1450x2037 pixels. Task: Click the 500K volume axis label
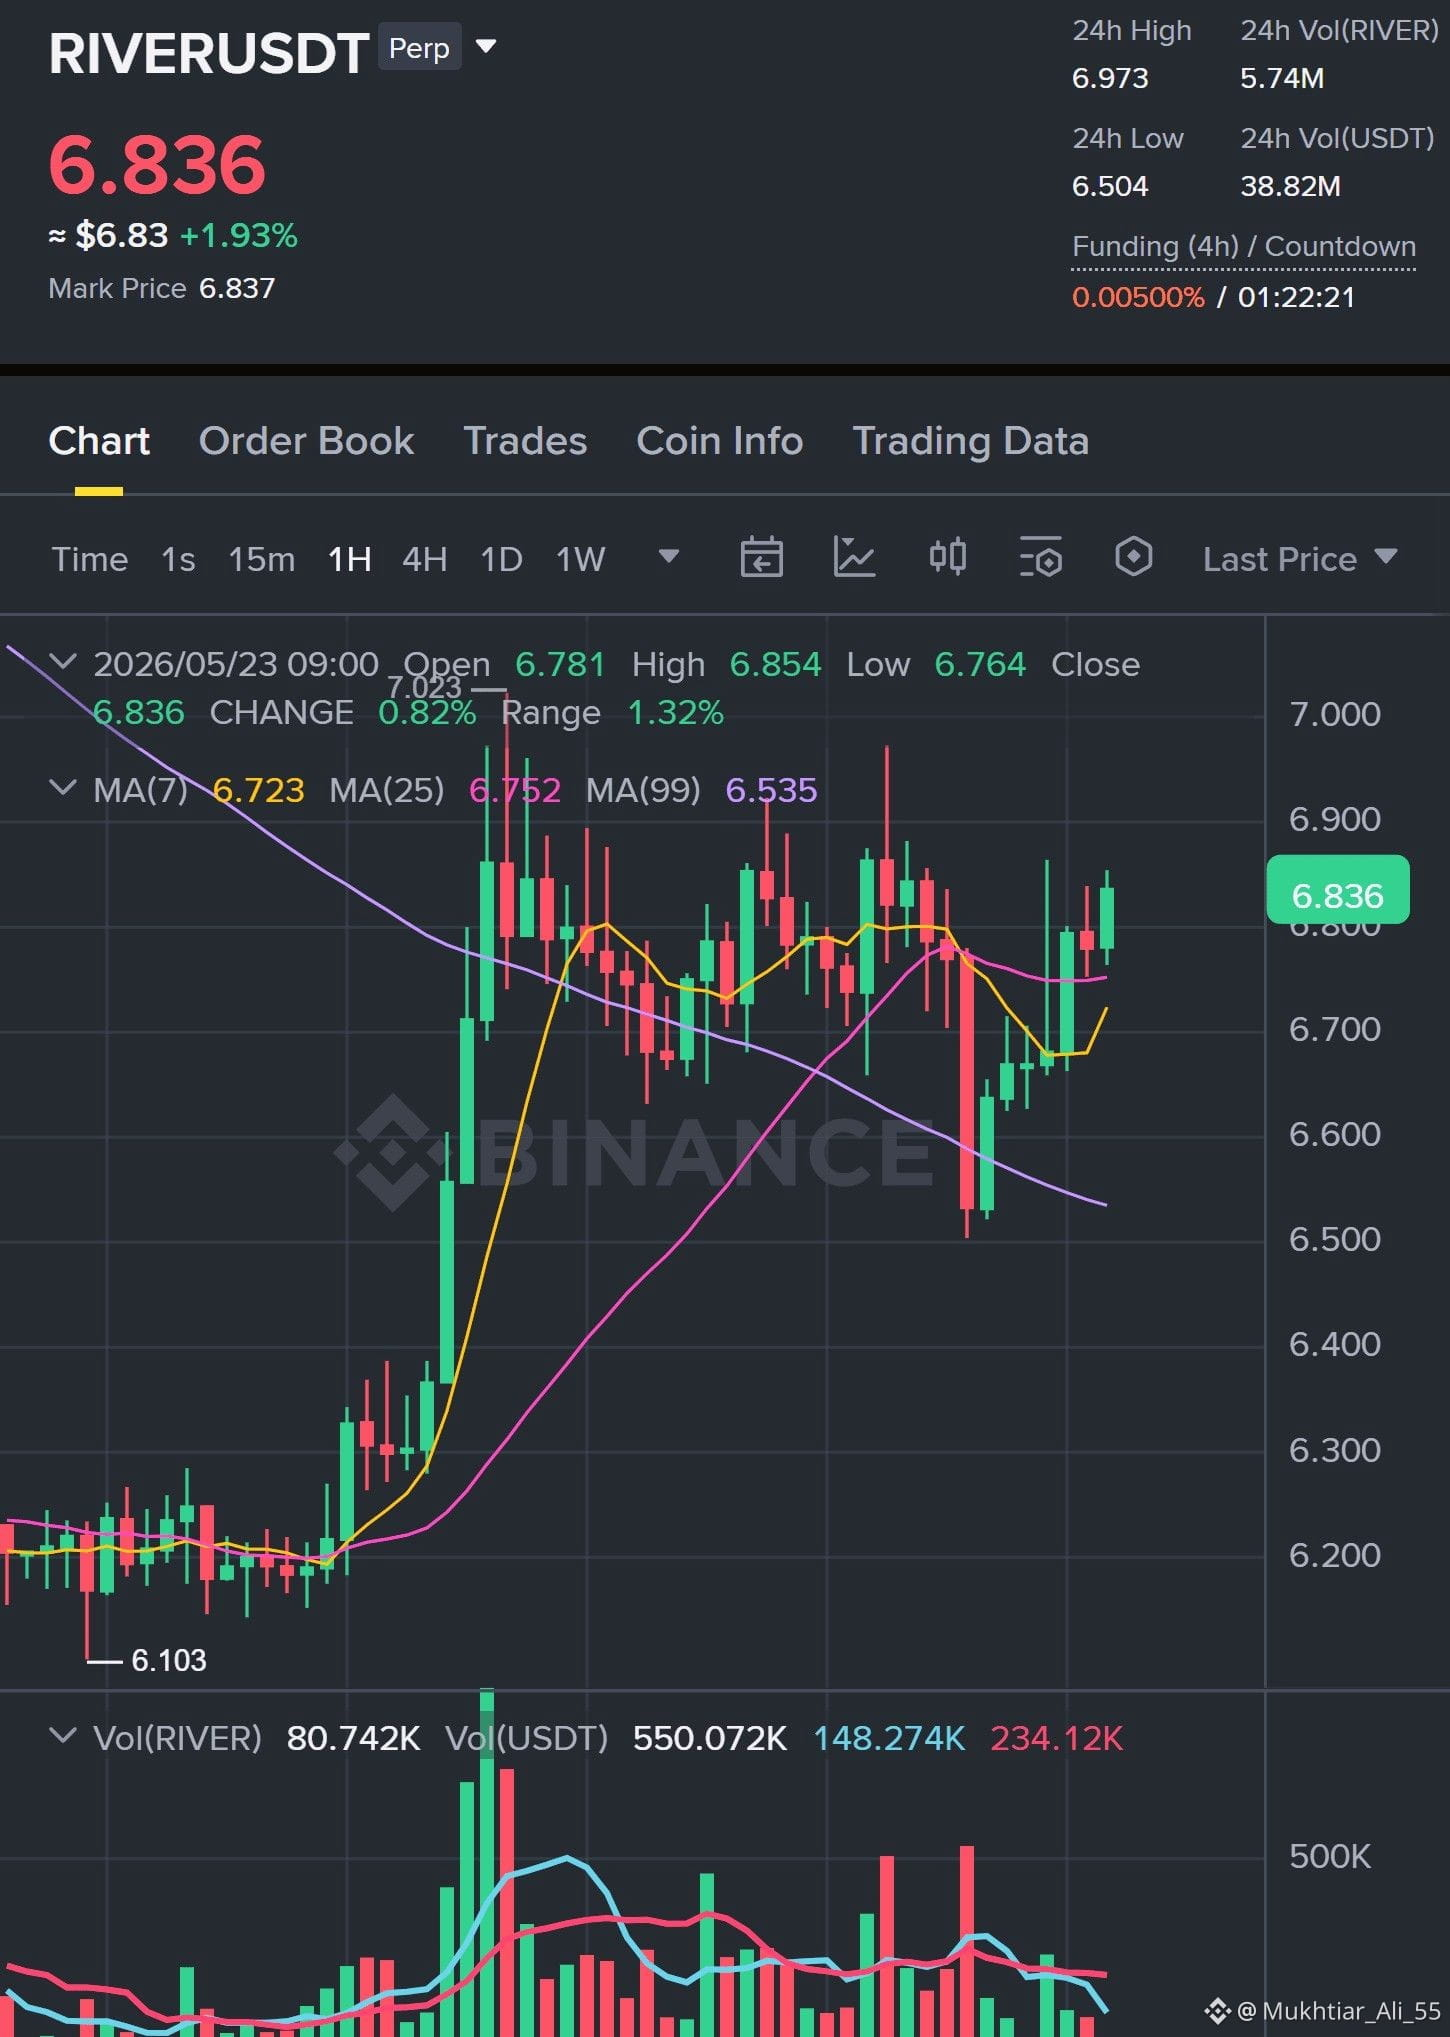tap(1330, 1856)
